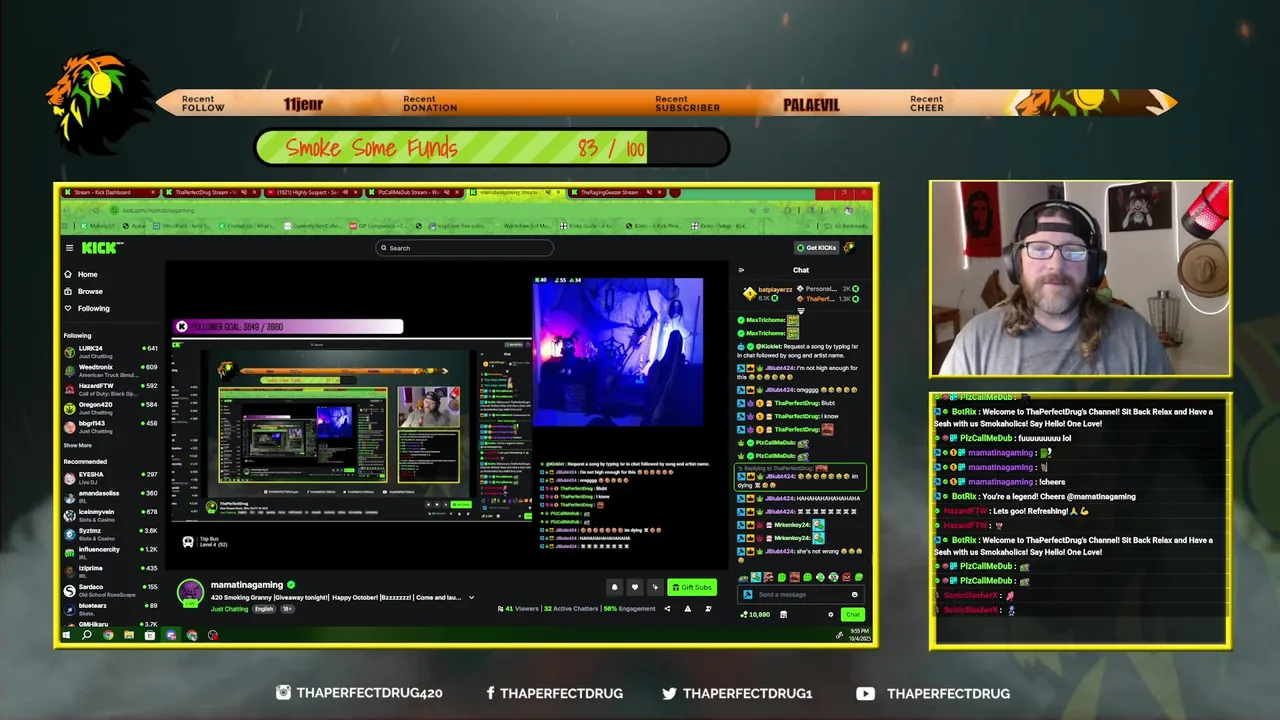Switch to Highly Suspect YouTube browser tab
The image size is (1280, 720).
coord(312,192)
